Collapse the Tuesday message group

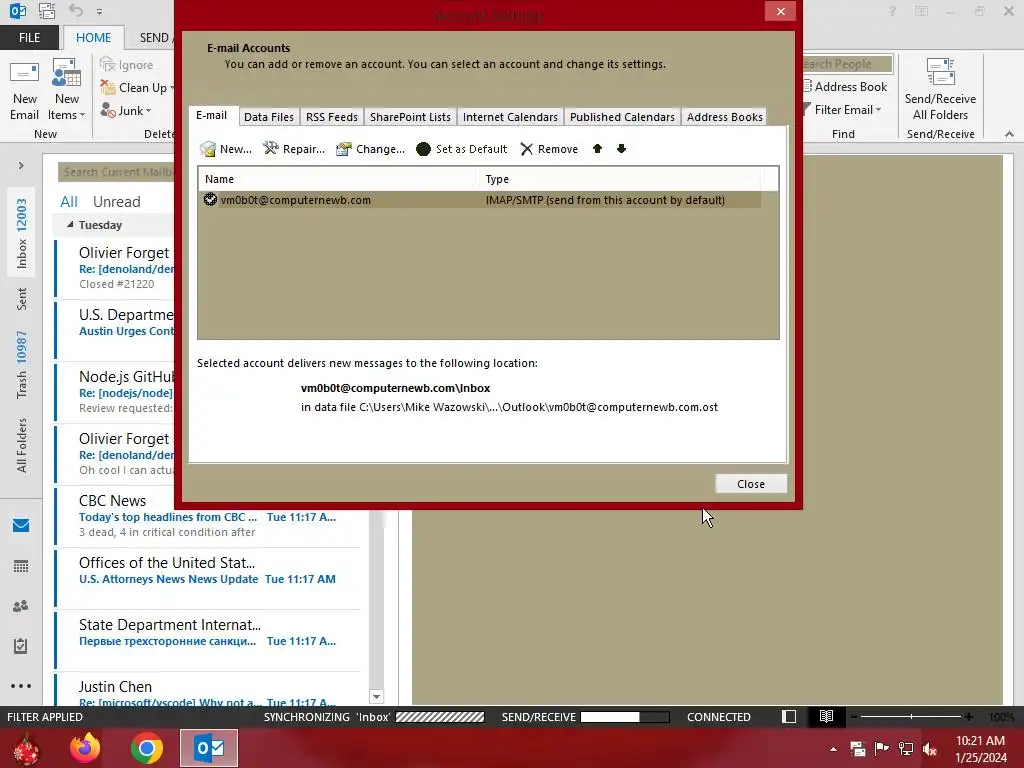click(x=70, y=225)
